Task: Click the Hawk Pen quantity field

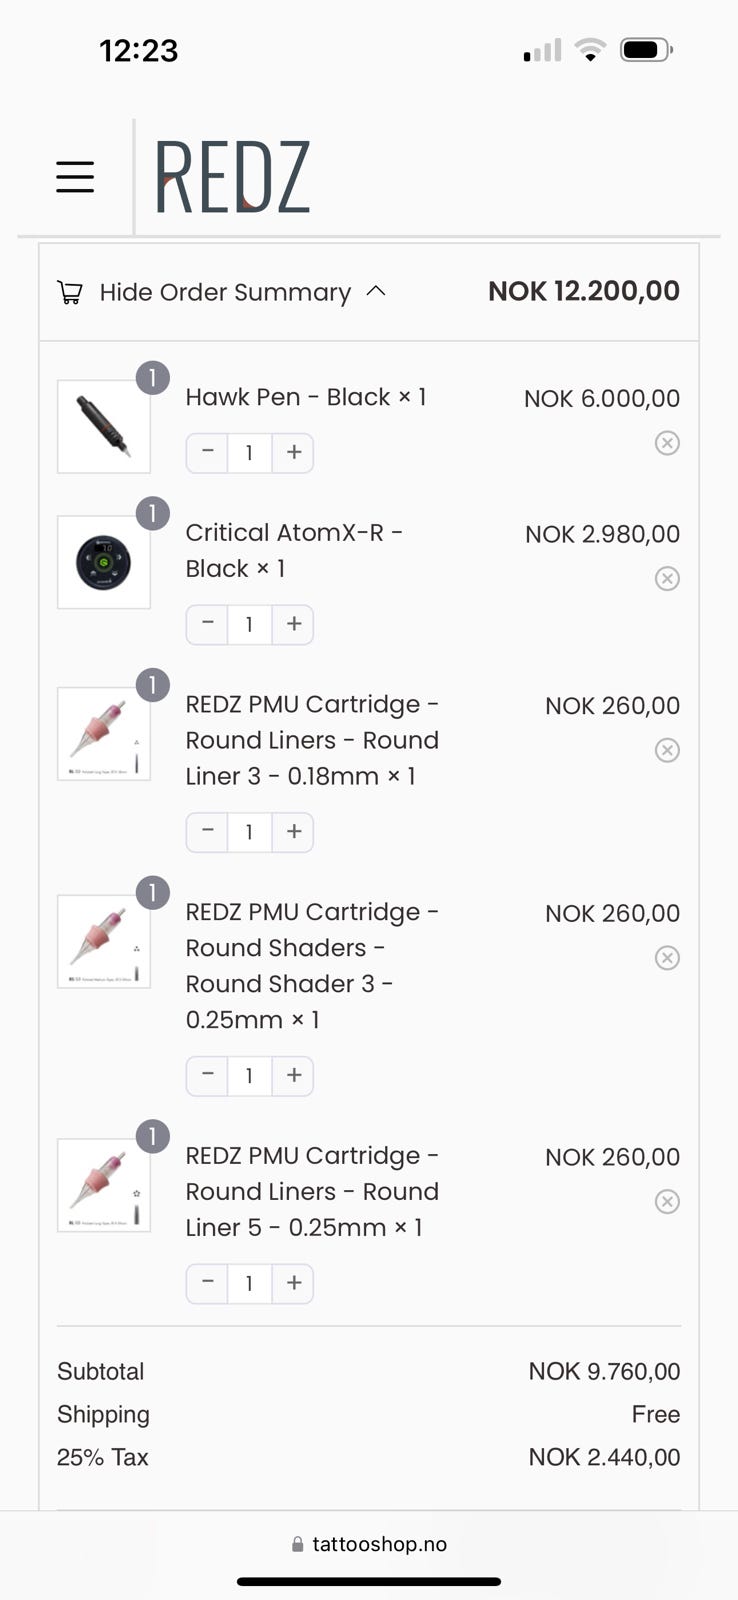Action: click(249, 453)
